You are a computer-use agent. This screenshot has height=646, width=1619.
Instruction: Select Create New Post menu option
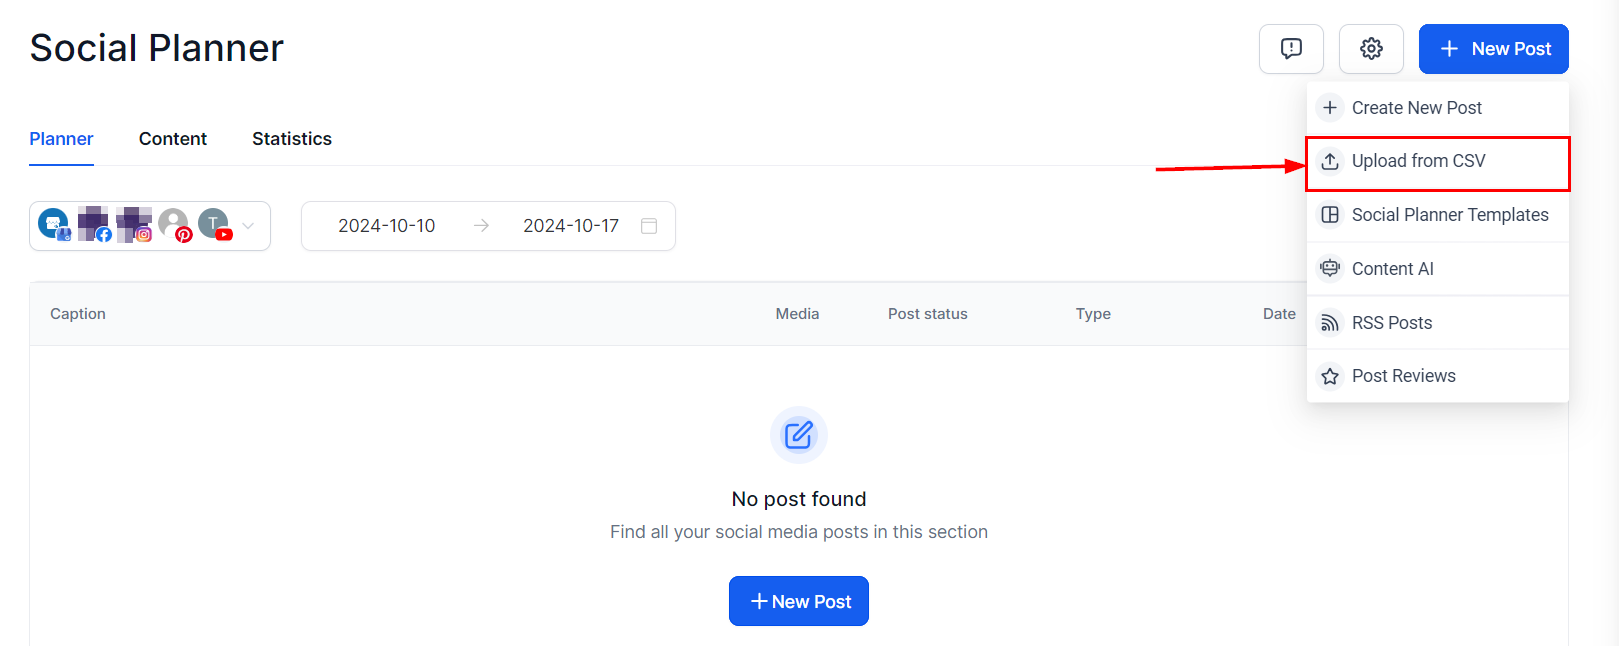1416,108
